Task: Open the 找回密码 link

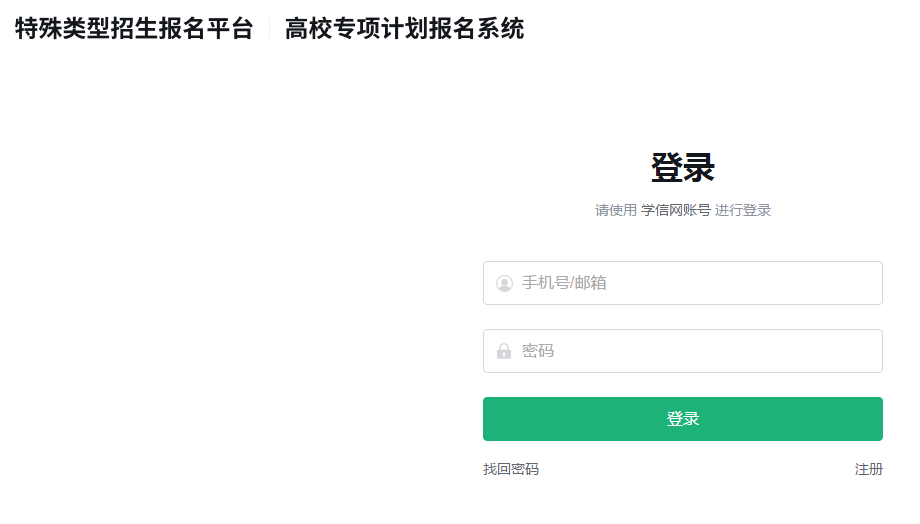Action: tap(511, 469)
